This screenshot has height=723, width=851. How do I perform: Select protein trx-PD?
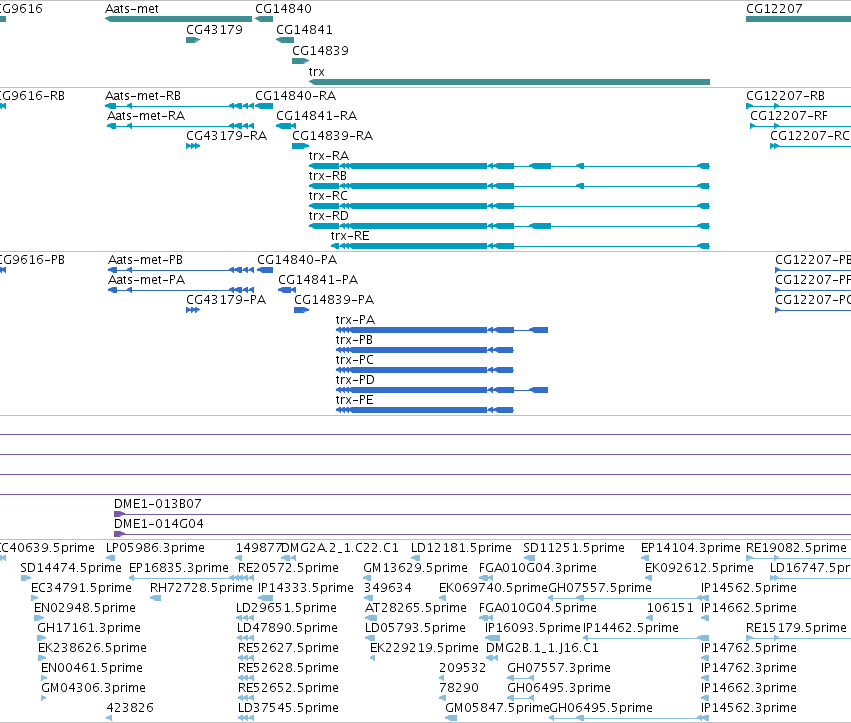[x=442, y=390]
